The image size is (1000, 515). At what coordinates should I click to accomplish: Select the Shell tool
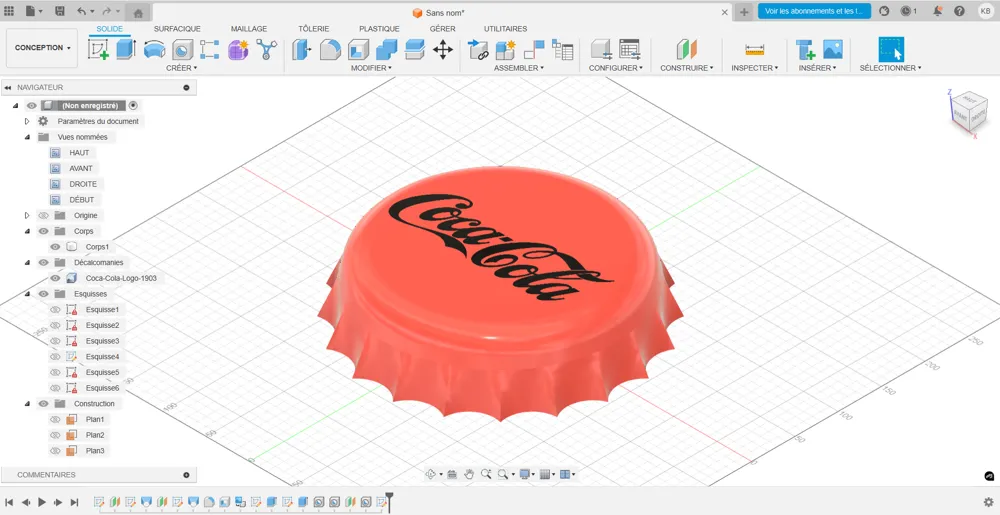pos(358,49)
